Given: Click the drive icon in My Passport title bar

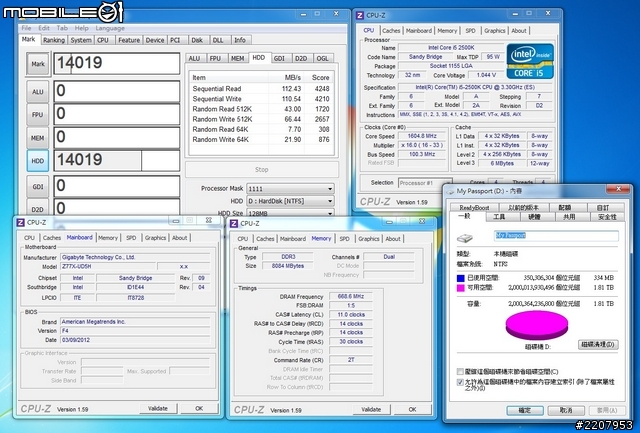Looking at the screenshot, I should (x=451, y=191).
